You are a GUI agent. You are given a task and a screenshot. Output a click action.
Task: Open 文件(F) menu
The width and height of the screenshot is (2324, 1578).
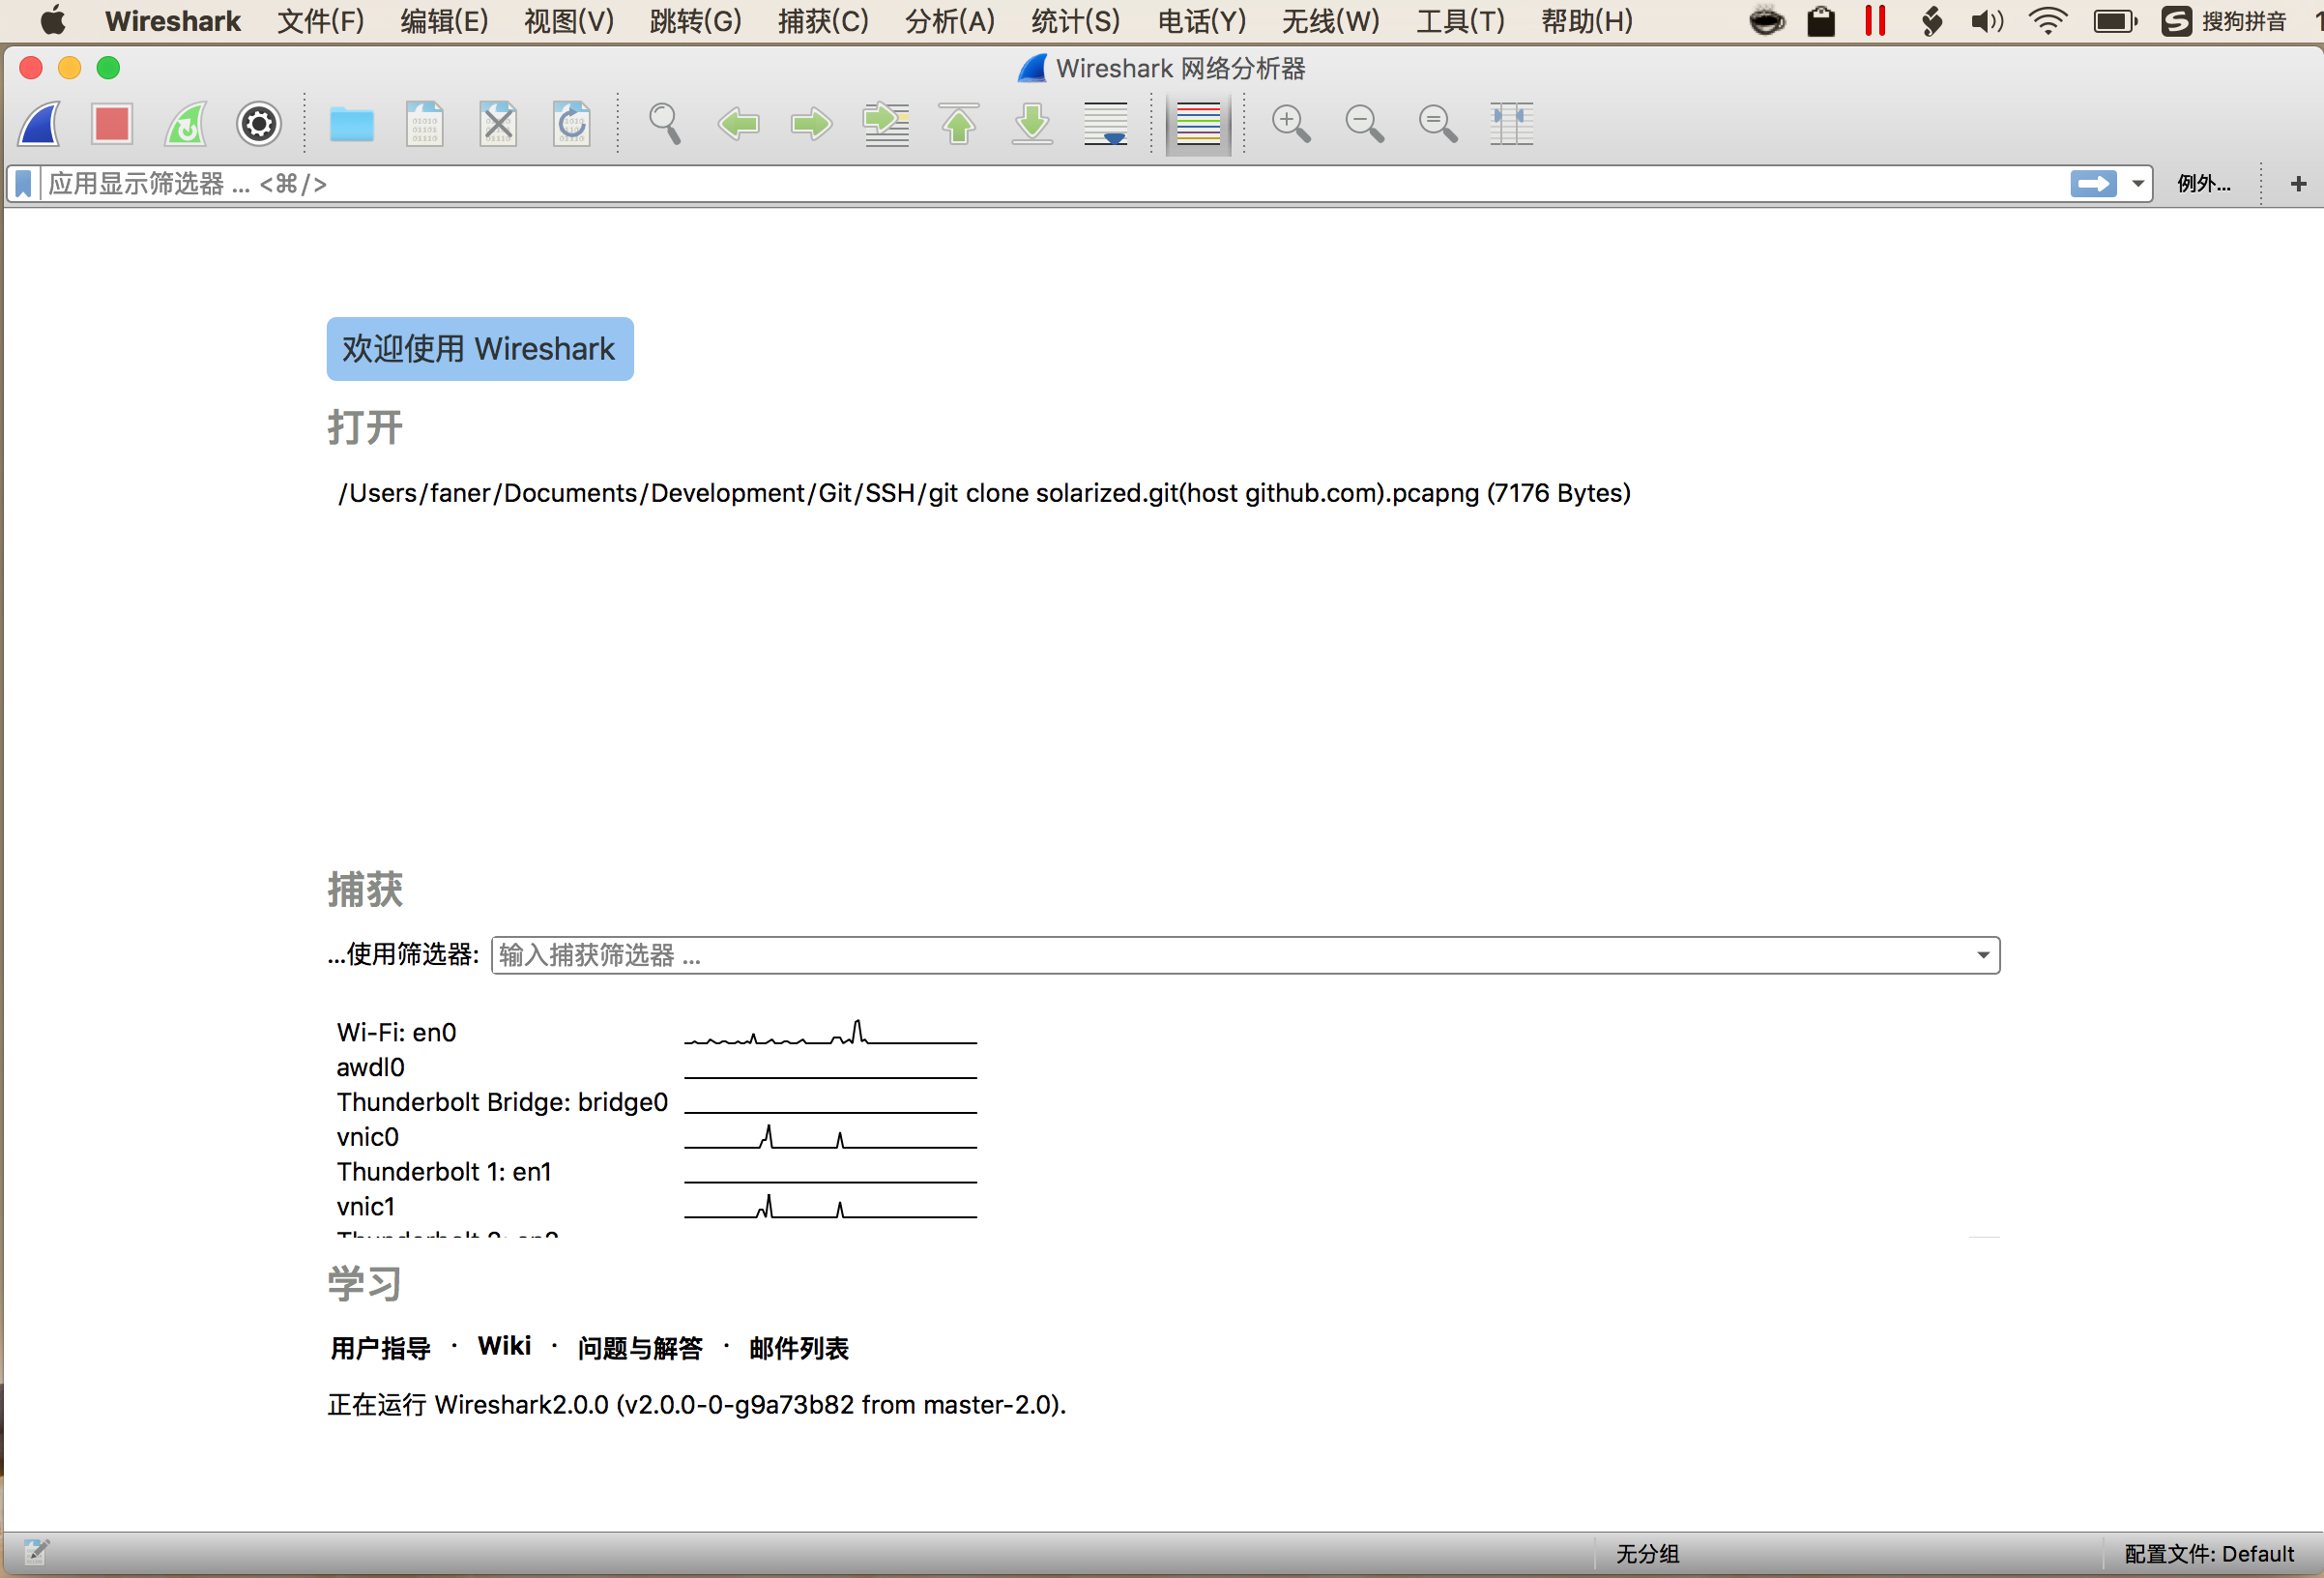pos(320,21)
